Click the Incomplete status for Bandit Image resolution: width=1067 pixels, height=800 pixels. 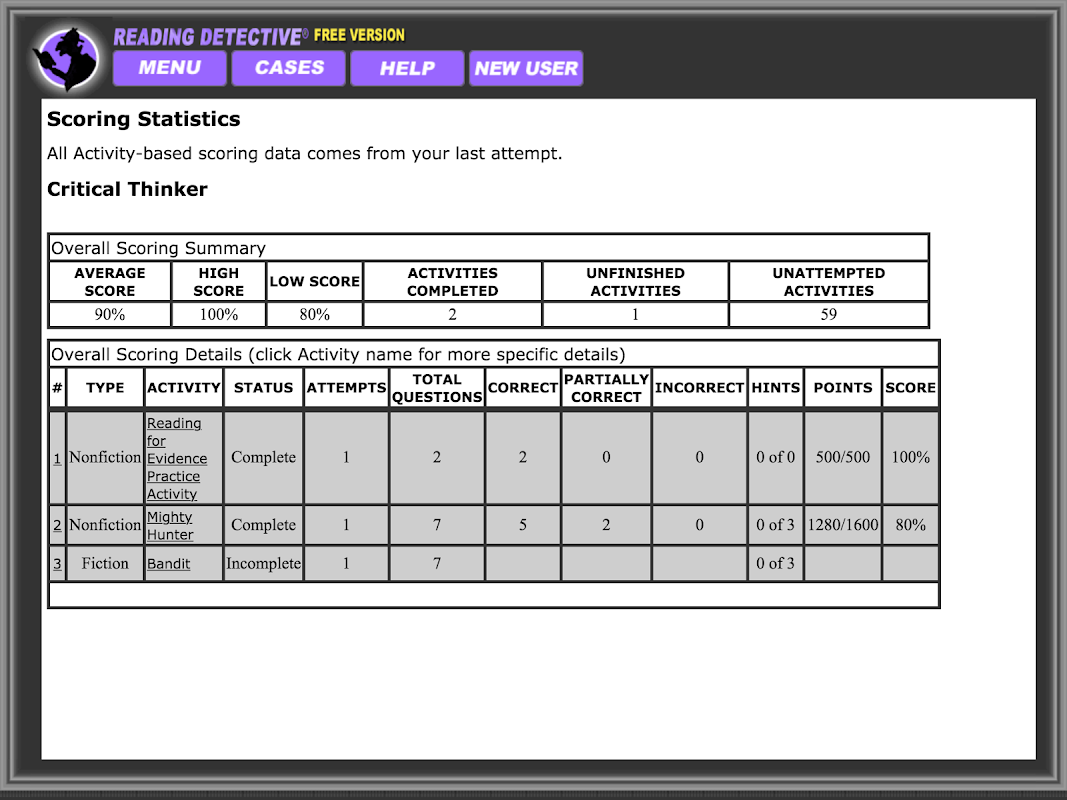pyautogui.click(x=263, y=564)
